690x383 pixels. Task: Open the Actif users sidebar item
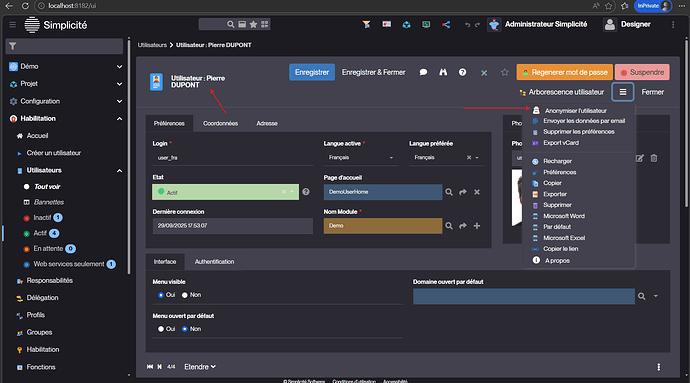coord(40,233)
